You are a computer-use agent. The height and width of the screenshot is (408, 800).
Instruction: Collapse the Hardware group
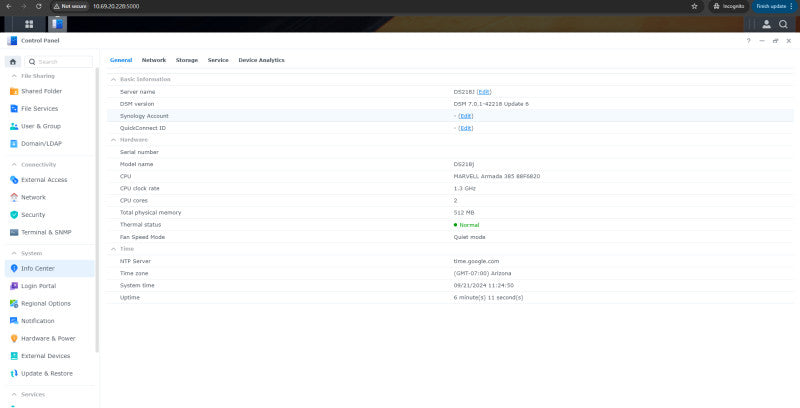113,140
